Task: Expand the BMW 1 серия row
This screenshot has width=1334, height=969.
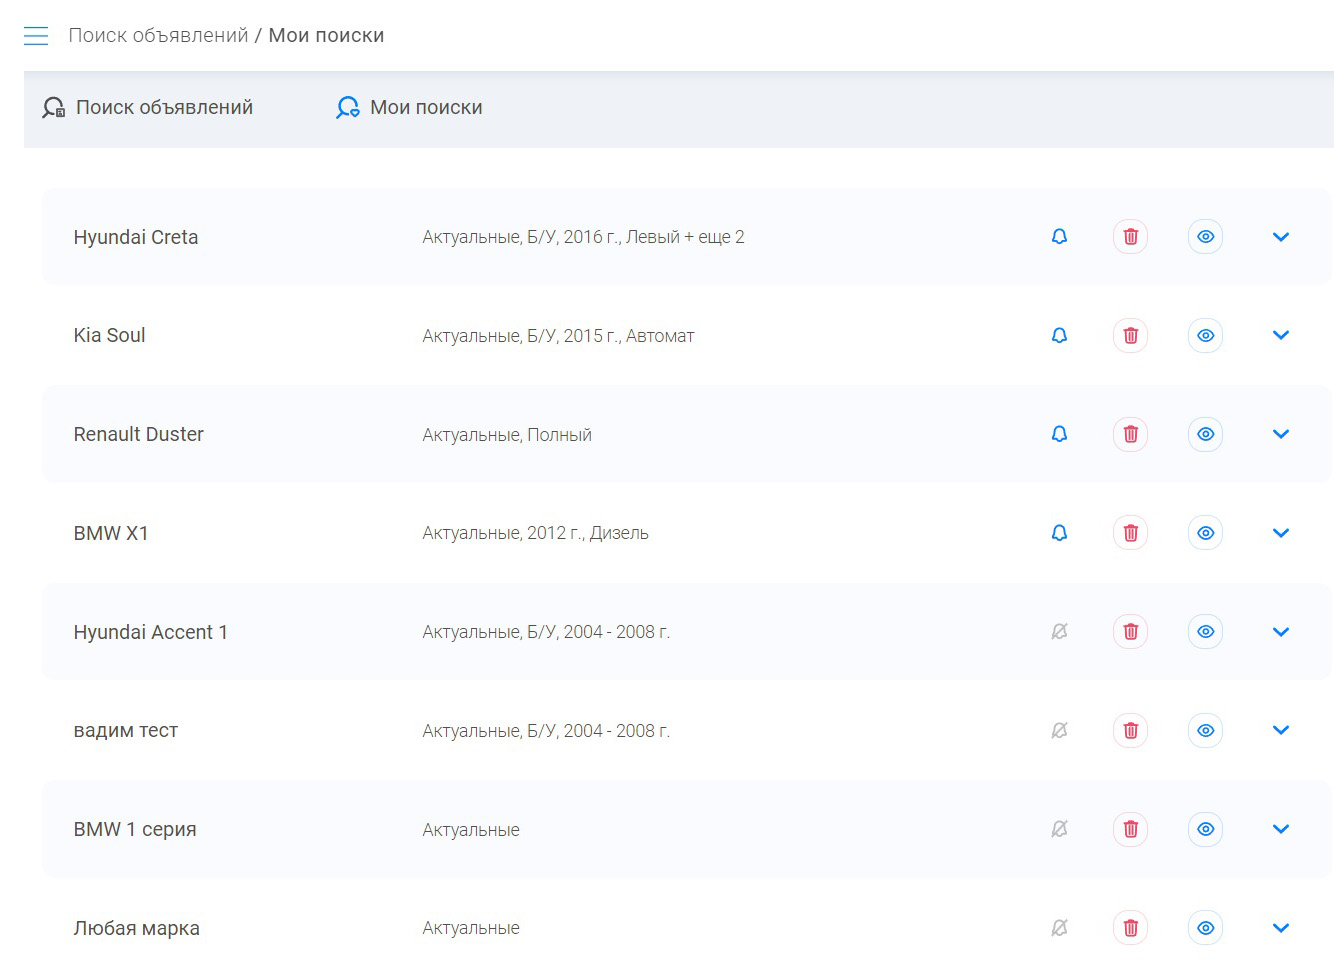Action: [1281, 829]
